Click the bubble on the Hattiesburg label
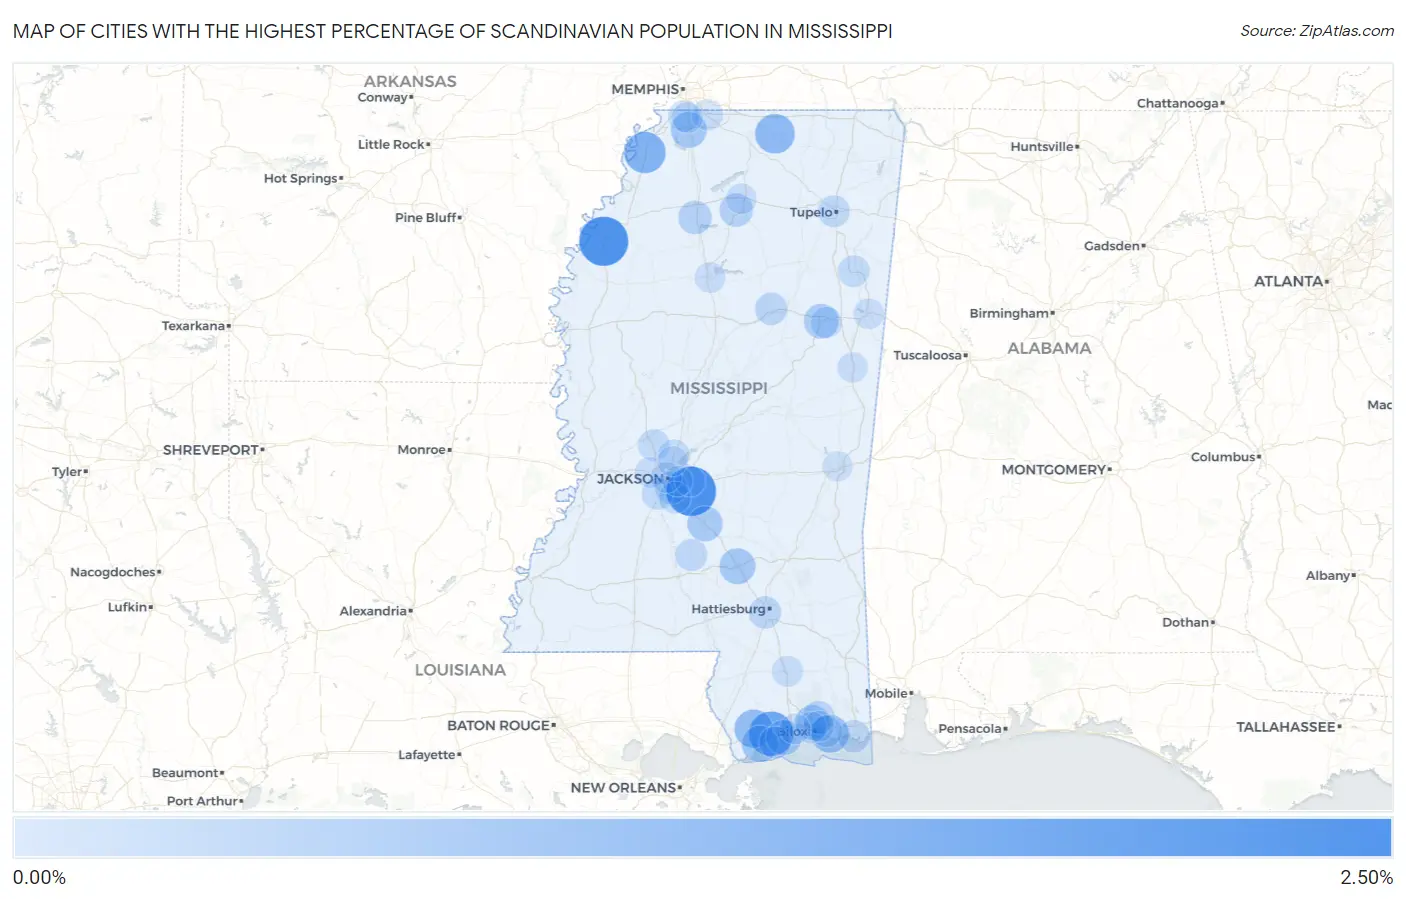Image resolution: width=1406 pixels, height=899 pixels. point(764,611)
